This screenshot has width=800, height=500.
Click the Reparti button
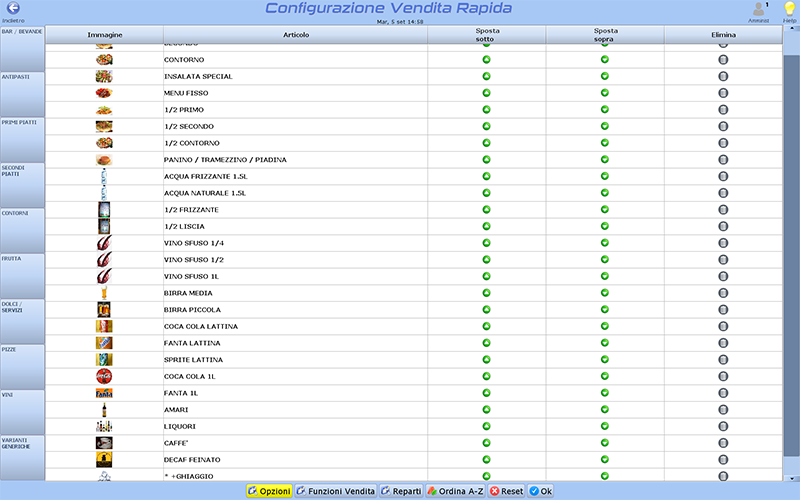point(401,491)
